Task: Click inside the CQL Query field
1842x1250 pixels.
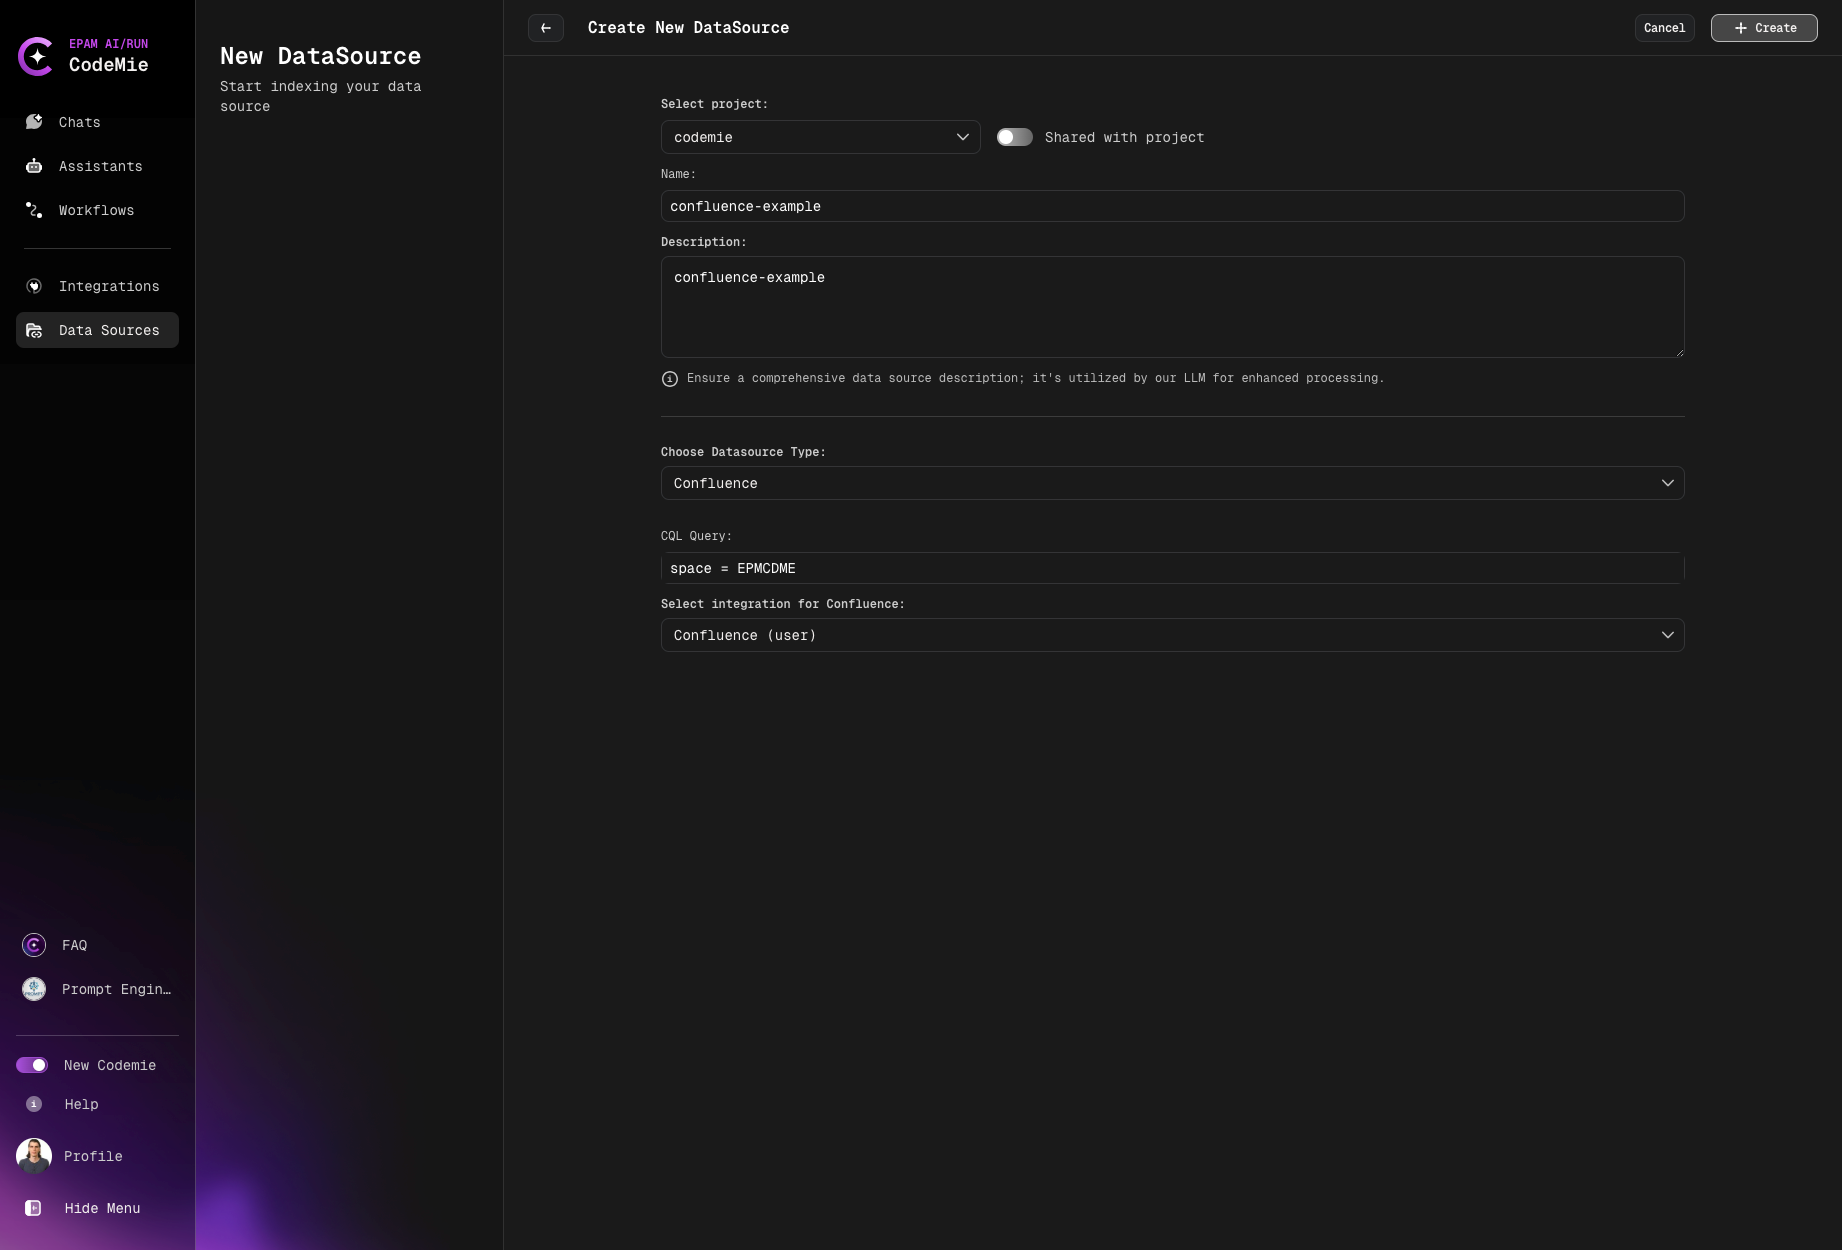Action: pyautogui.click(x=1170, y=568)
